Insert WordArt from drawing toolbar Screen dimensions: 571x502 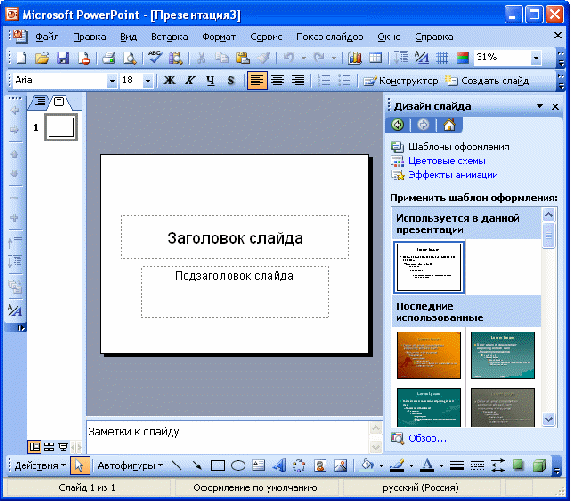click(x=279, y=466)
